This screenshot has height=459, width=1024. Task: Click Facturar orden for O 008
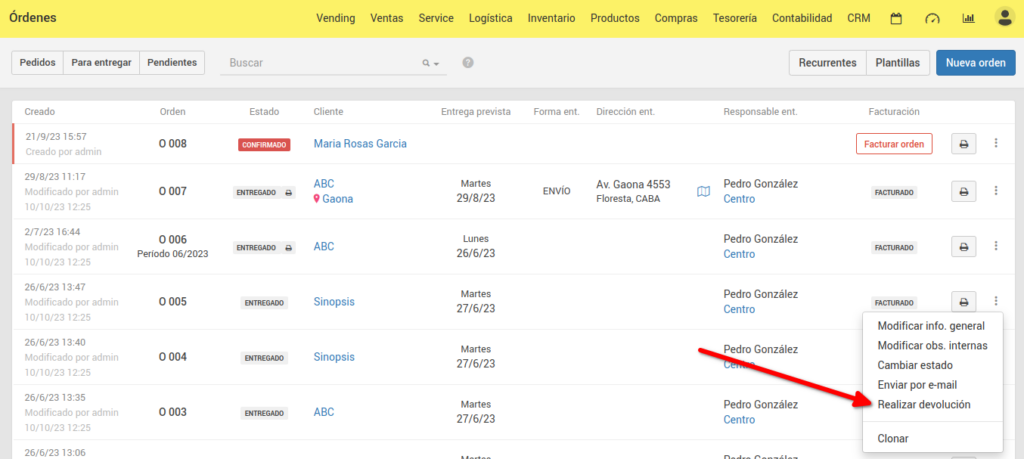(894, 144)
